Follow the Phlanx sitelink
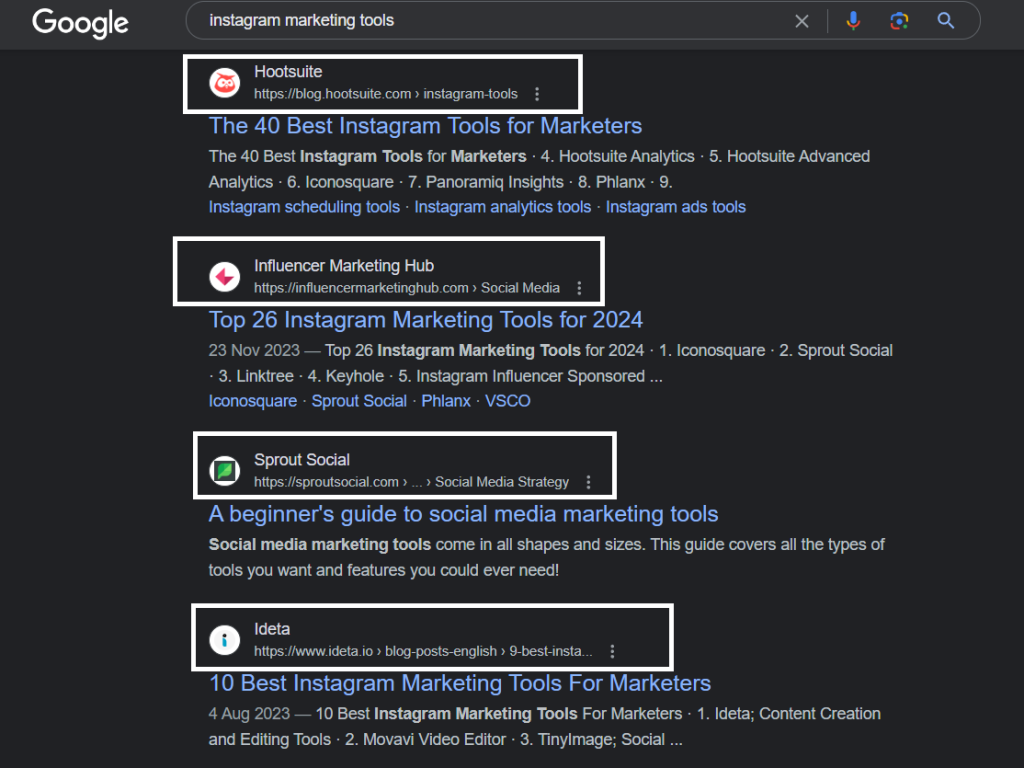Screen dimensions: 1024x768 [x=446, y=401]
